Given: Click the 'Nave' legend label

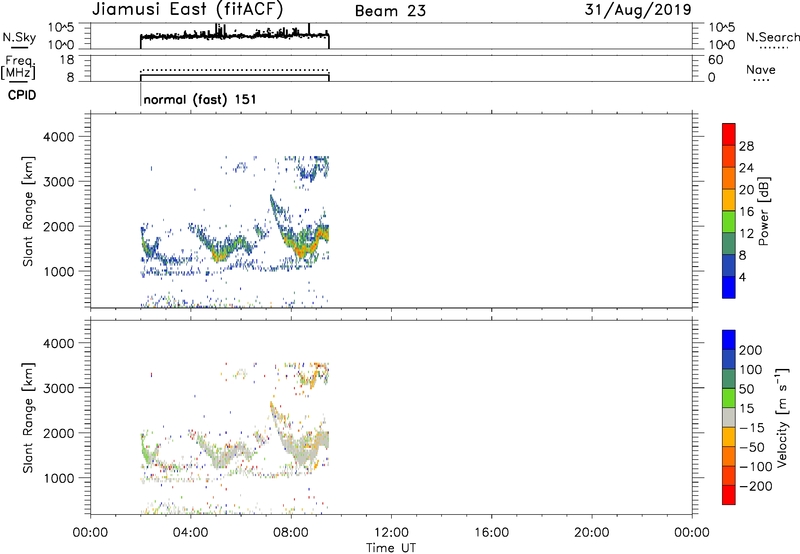Looking at the screenshot, I should (x=761, y=69).
